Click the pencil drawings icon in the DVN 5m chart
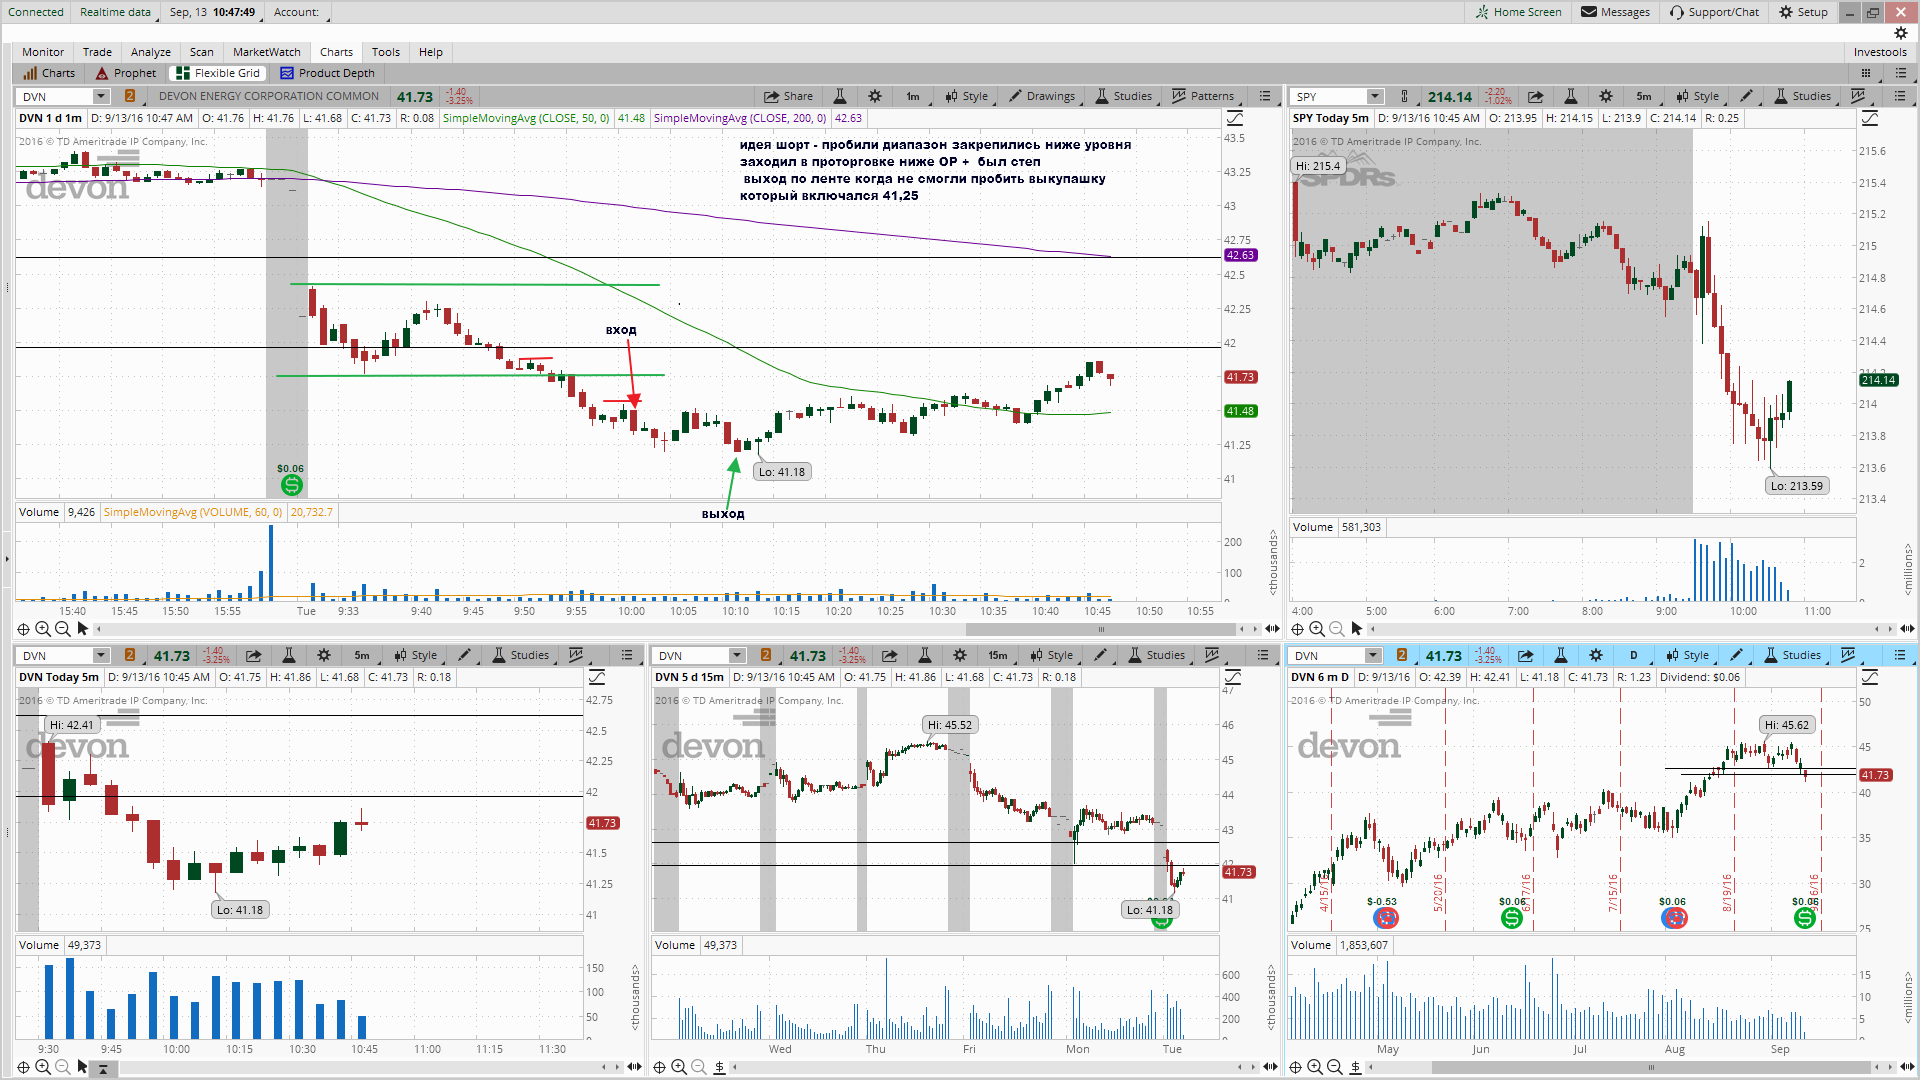1920x1080 pixels. (464, 655)
